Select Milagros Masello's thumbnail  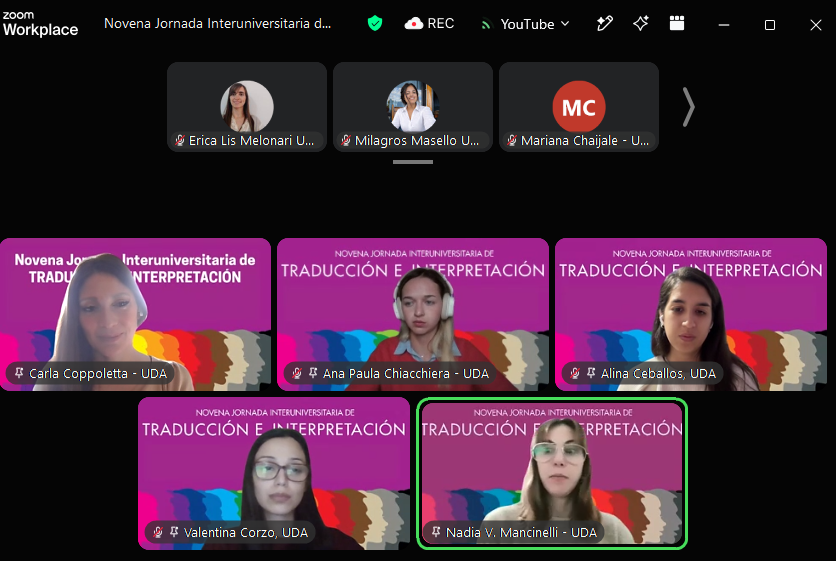(413, 107)
